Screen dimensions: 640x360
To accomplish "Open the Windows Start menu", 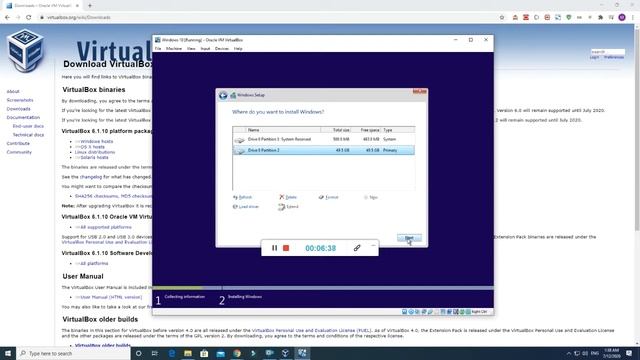I will click(8, 353).
